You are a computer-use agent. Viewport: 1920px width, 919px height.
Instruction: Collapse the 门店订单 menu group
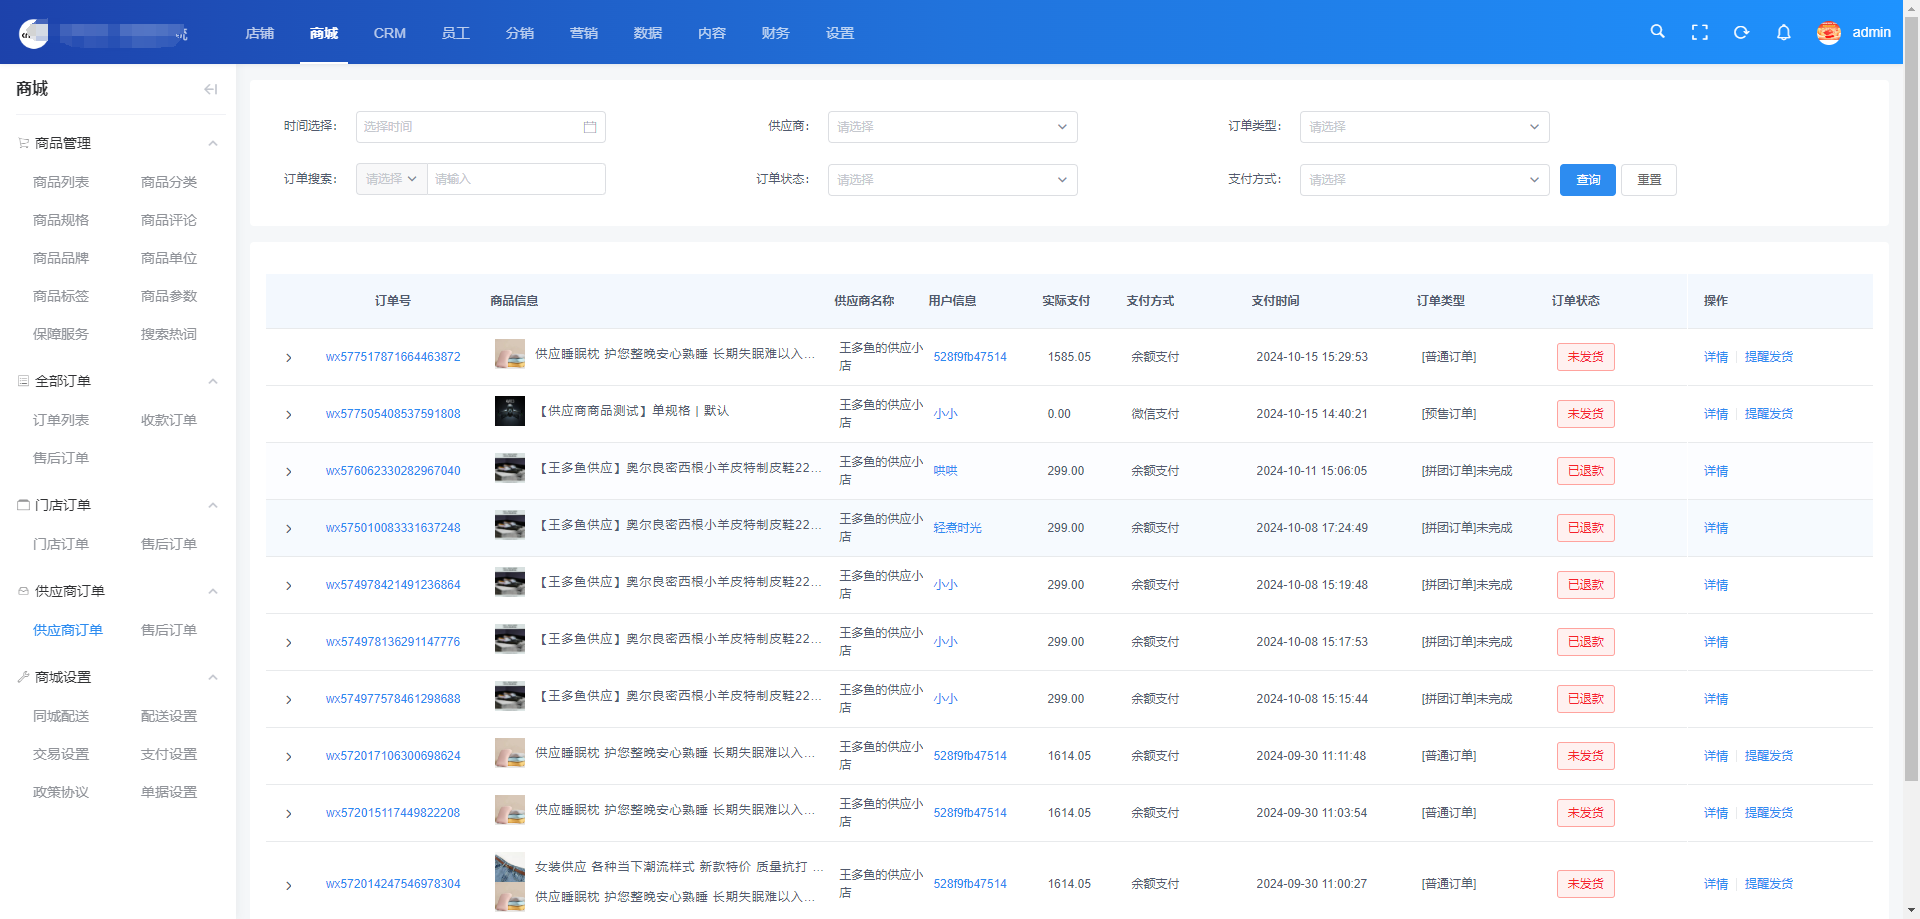213,506
